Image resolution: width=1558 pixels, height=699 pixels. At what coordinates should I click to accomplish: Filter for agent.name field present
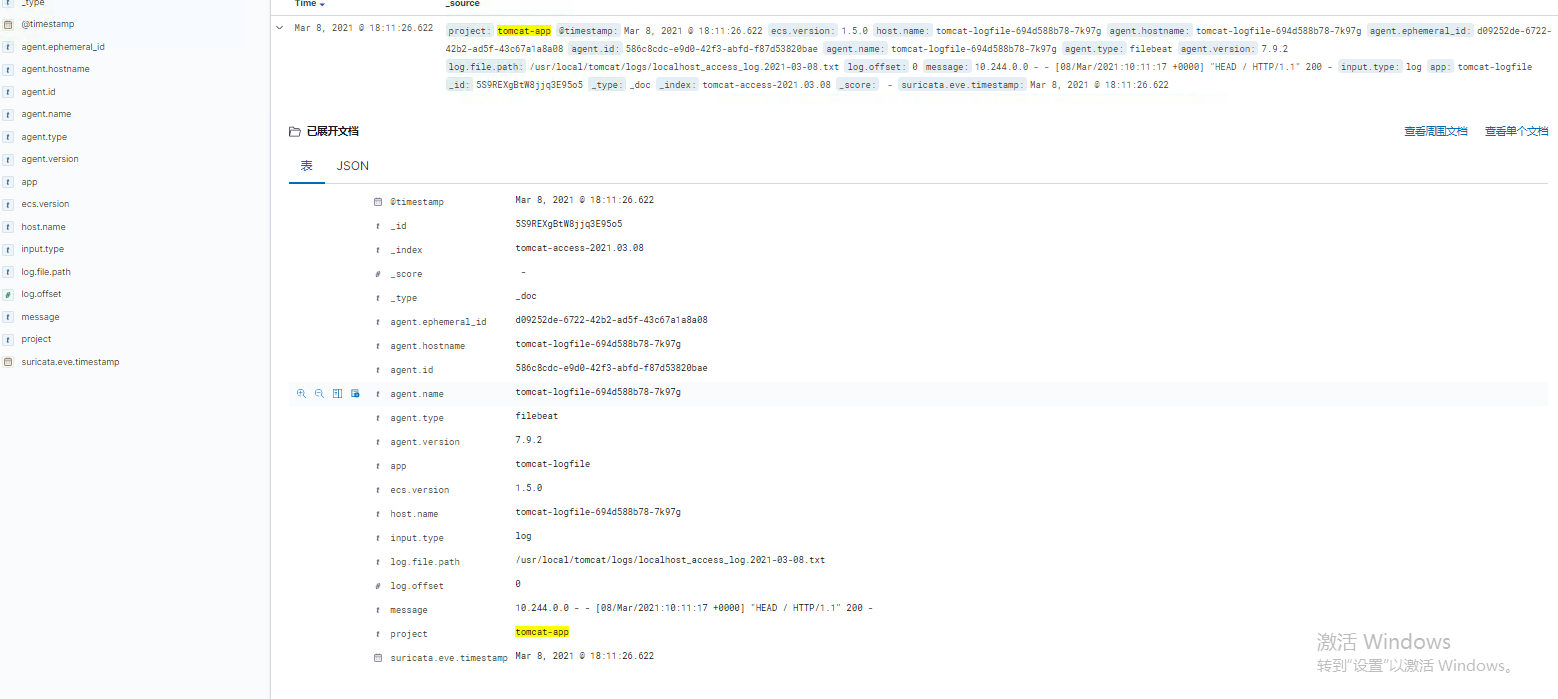[355, 394]
